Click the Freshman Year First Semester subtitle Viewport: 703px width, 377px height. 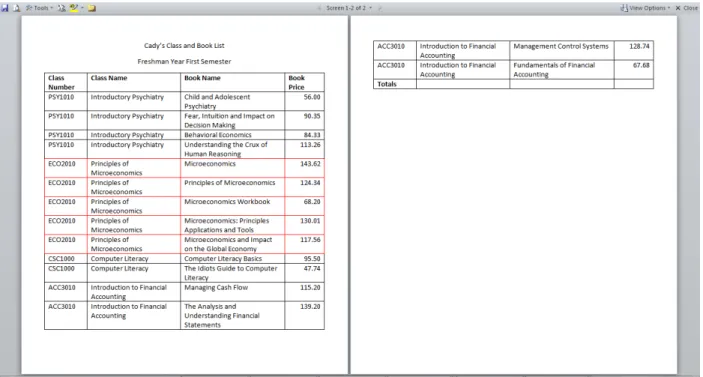[x=184, y=61]
